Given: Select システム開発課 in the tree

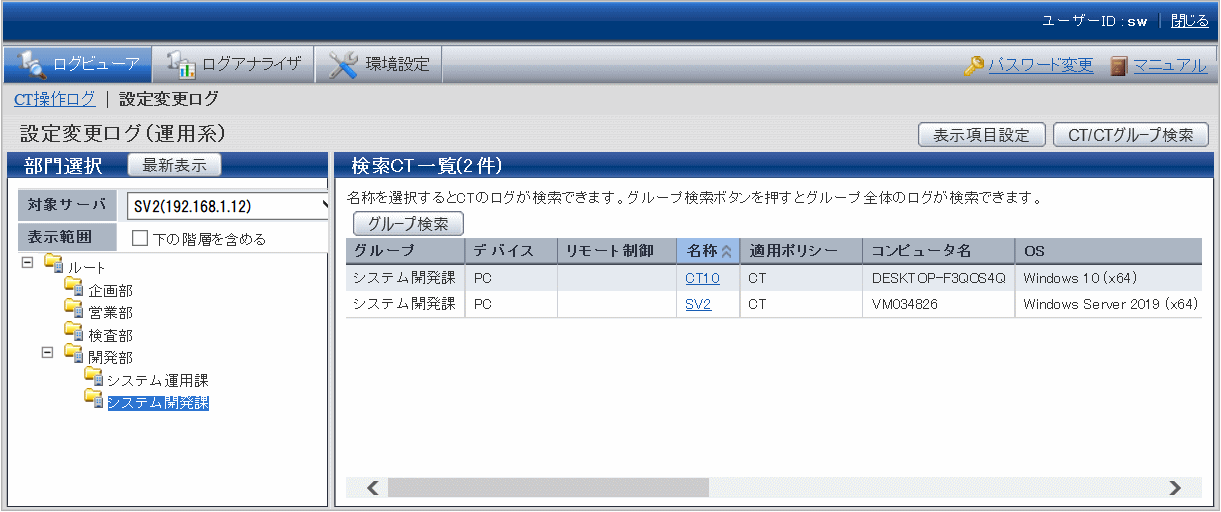Looking at the screenshot, I should [158, 403].
